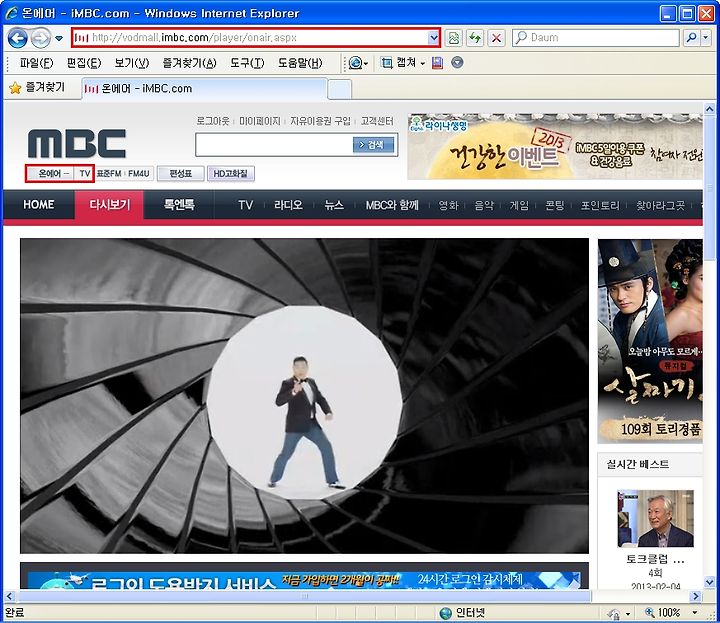This screenshot has height=623, width=720.
Task: Select the 다시보기 nav tab
Action: tap(109, 205)
